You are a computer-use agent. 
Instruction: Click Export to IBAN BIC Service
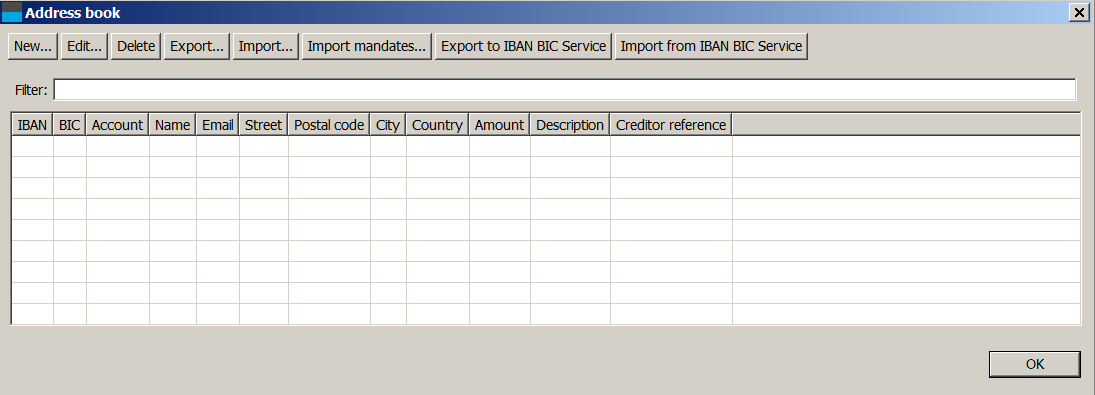[x=524, y=46]
